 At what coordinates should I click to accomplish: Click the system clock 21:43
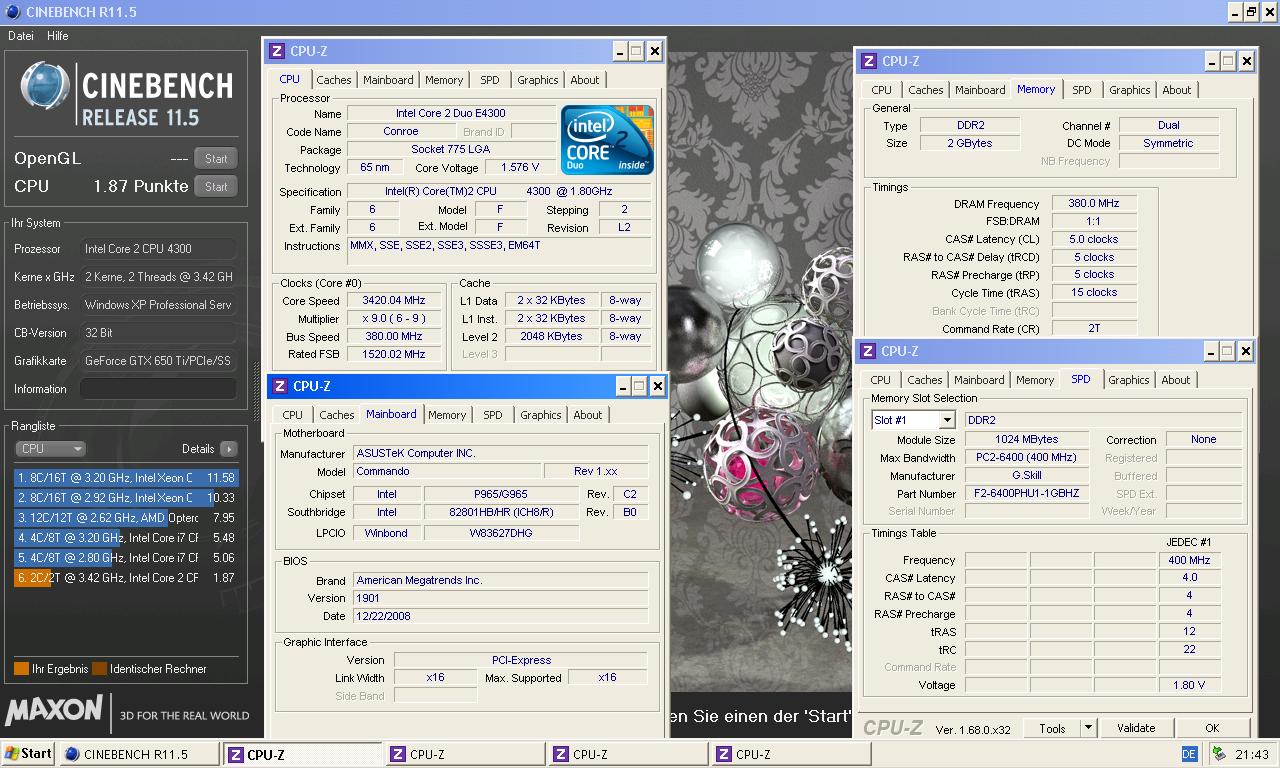coord(1252,755)
